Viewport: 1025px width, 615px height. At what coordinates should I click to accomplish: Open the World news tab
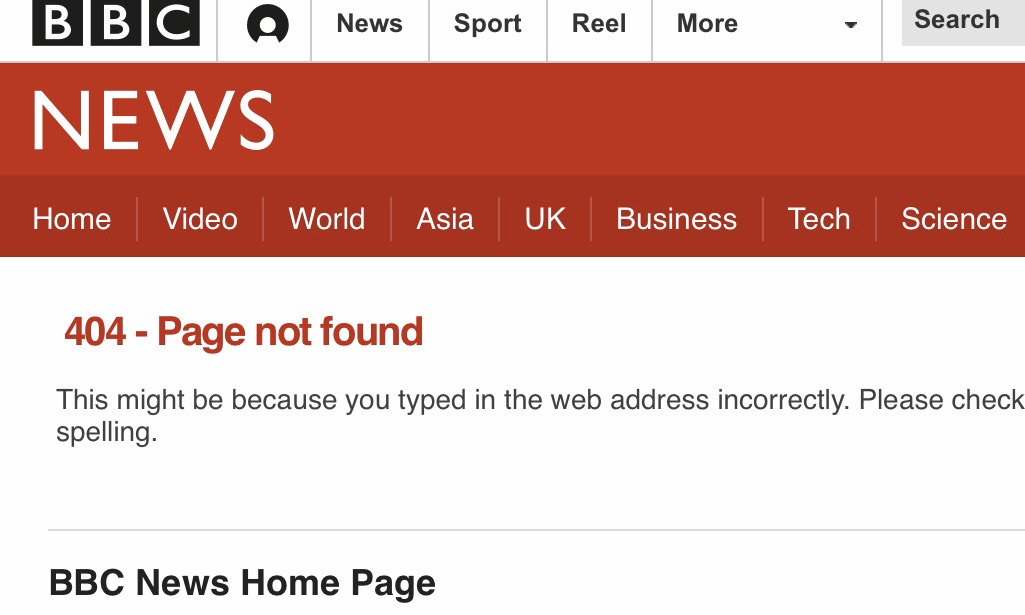click(x=327, y=219)
